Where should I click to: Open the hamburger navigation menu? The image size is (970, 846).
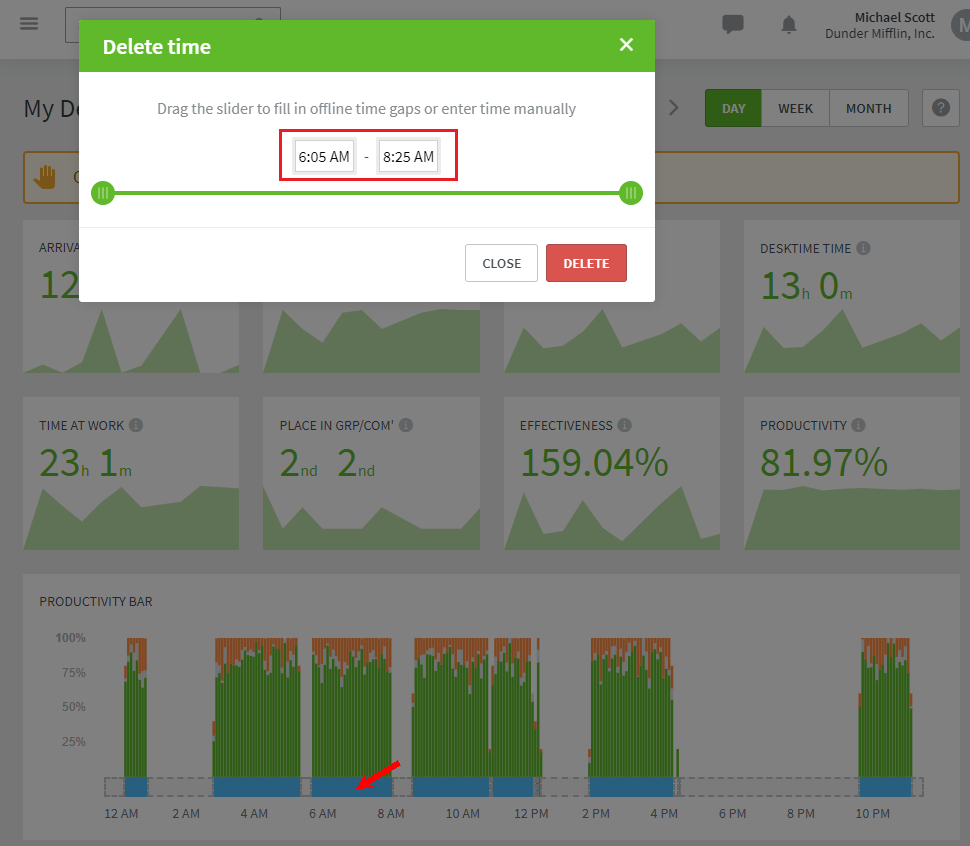point(29,25)
